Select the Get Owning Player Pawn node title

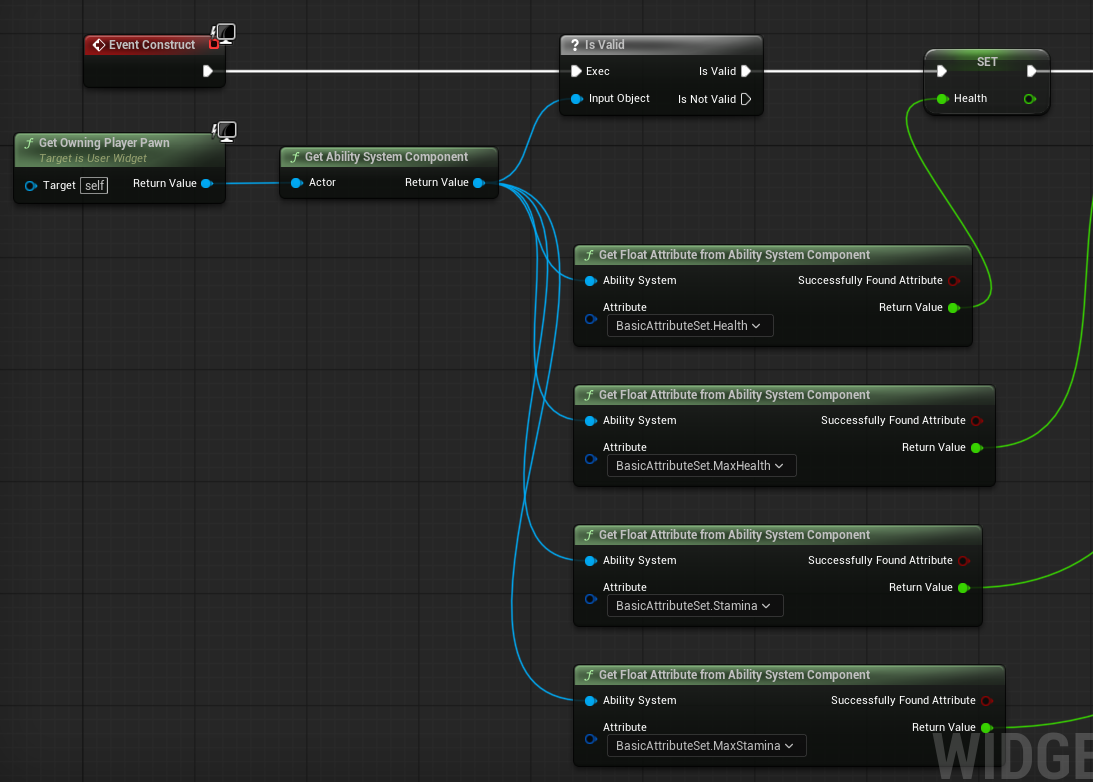pos(104,143)
